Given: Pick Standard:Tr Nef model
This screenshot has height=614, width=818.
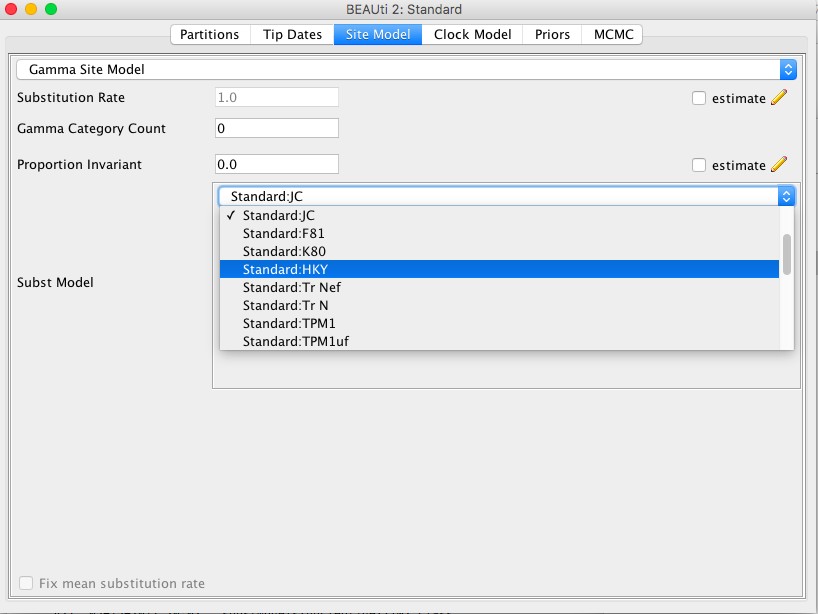Looking at the screenshot, I should coord(499,287).
